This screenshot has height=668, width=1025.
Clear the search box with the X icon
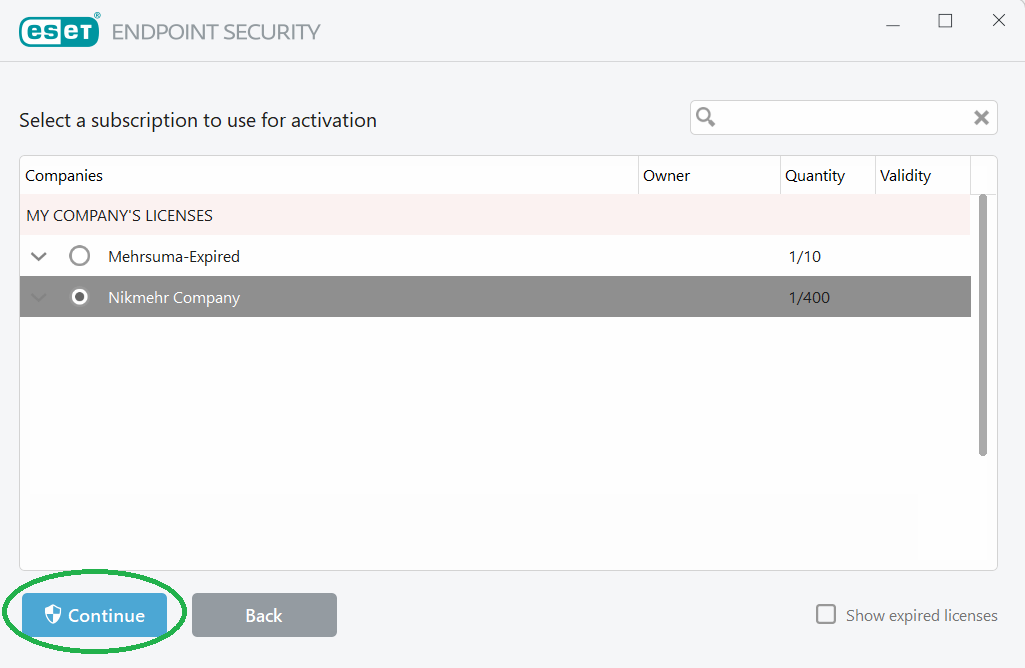point(981,118)
